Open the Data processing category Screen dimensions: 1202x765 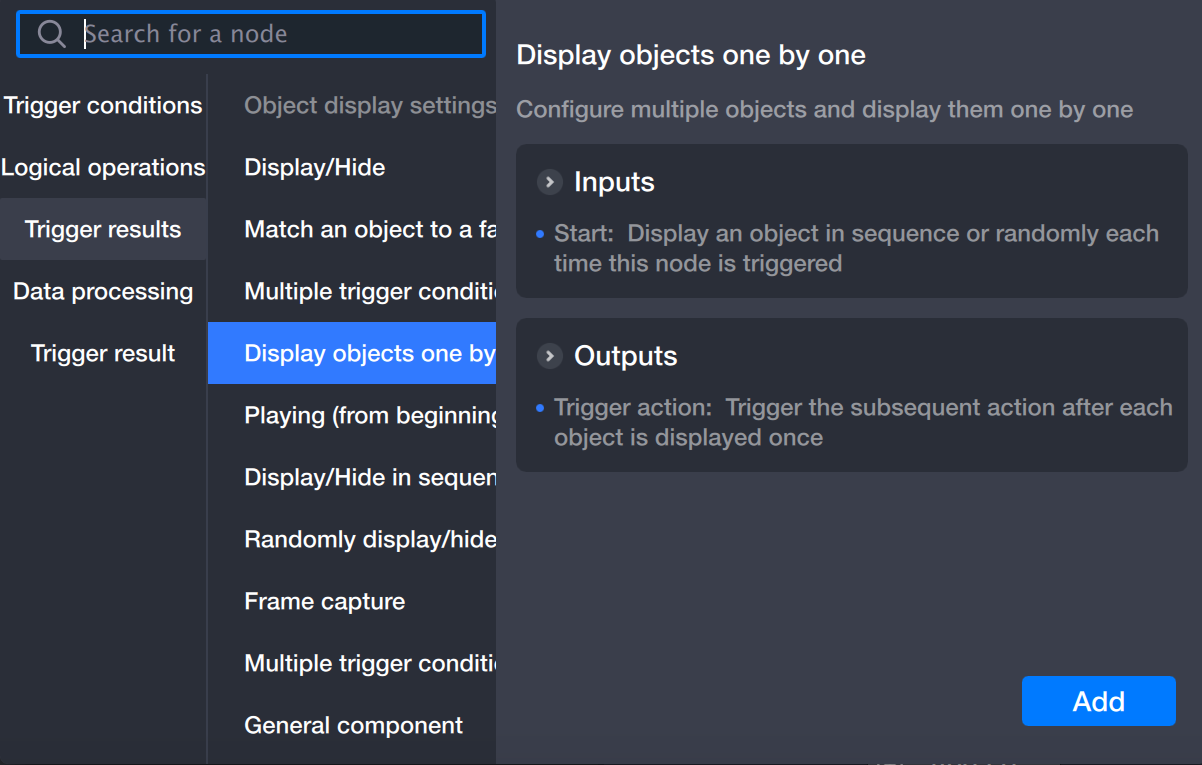coord(103,291)
